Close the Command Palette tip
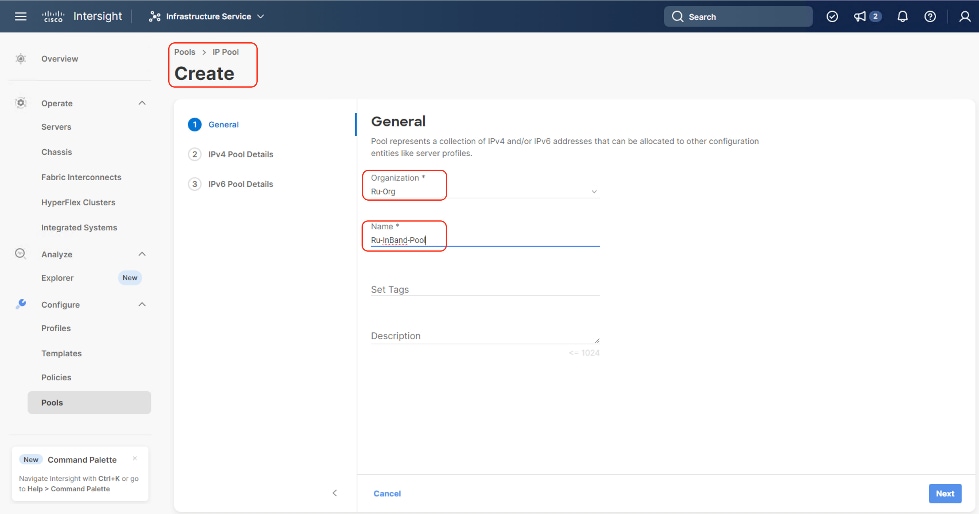The width and height of the screenshot is (979, 514). coord(135,459)
